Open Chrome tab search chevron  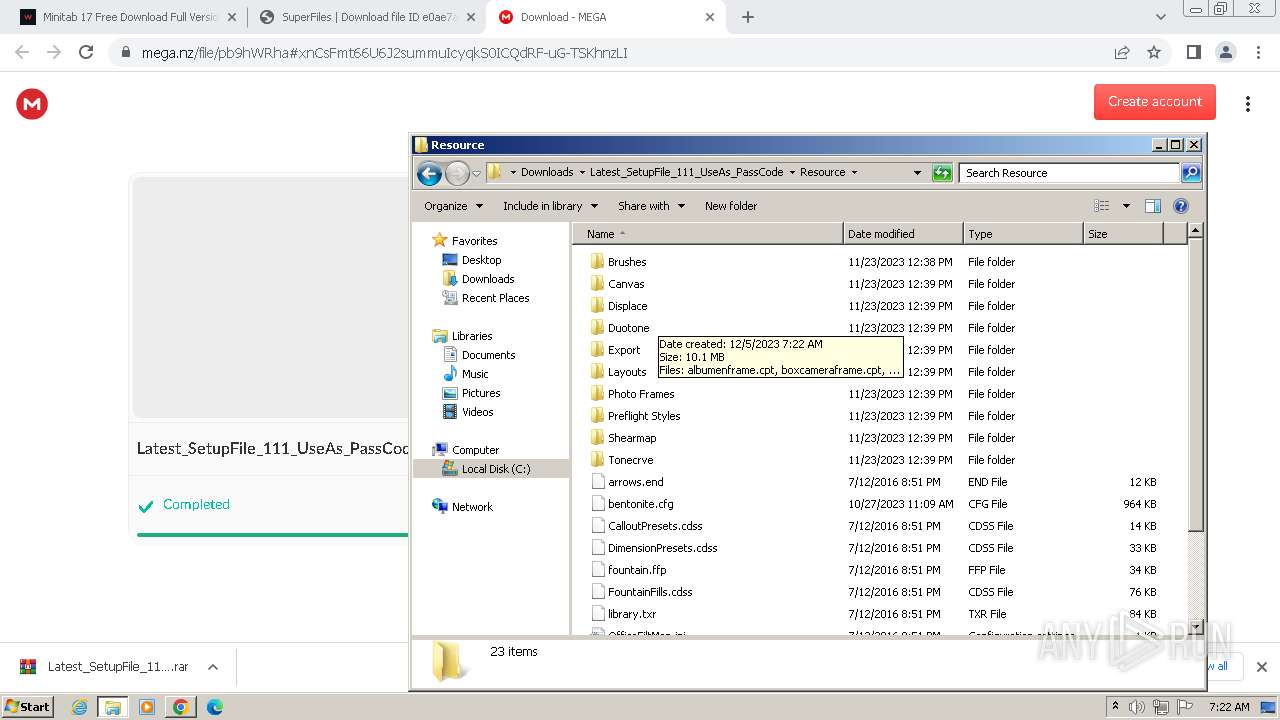point(1160,17)
